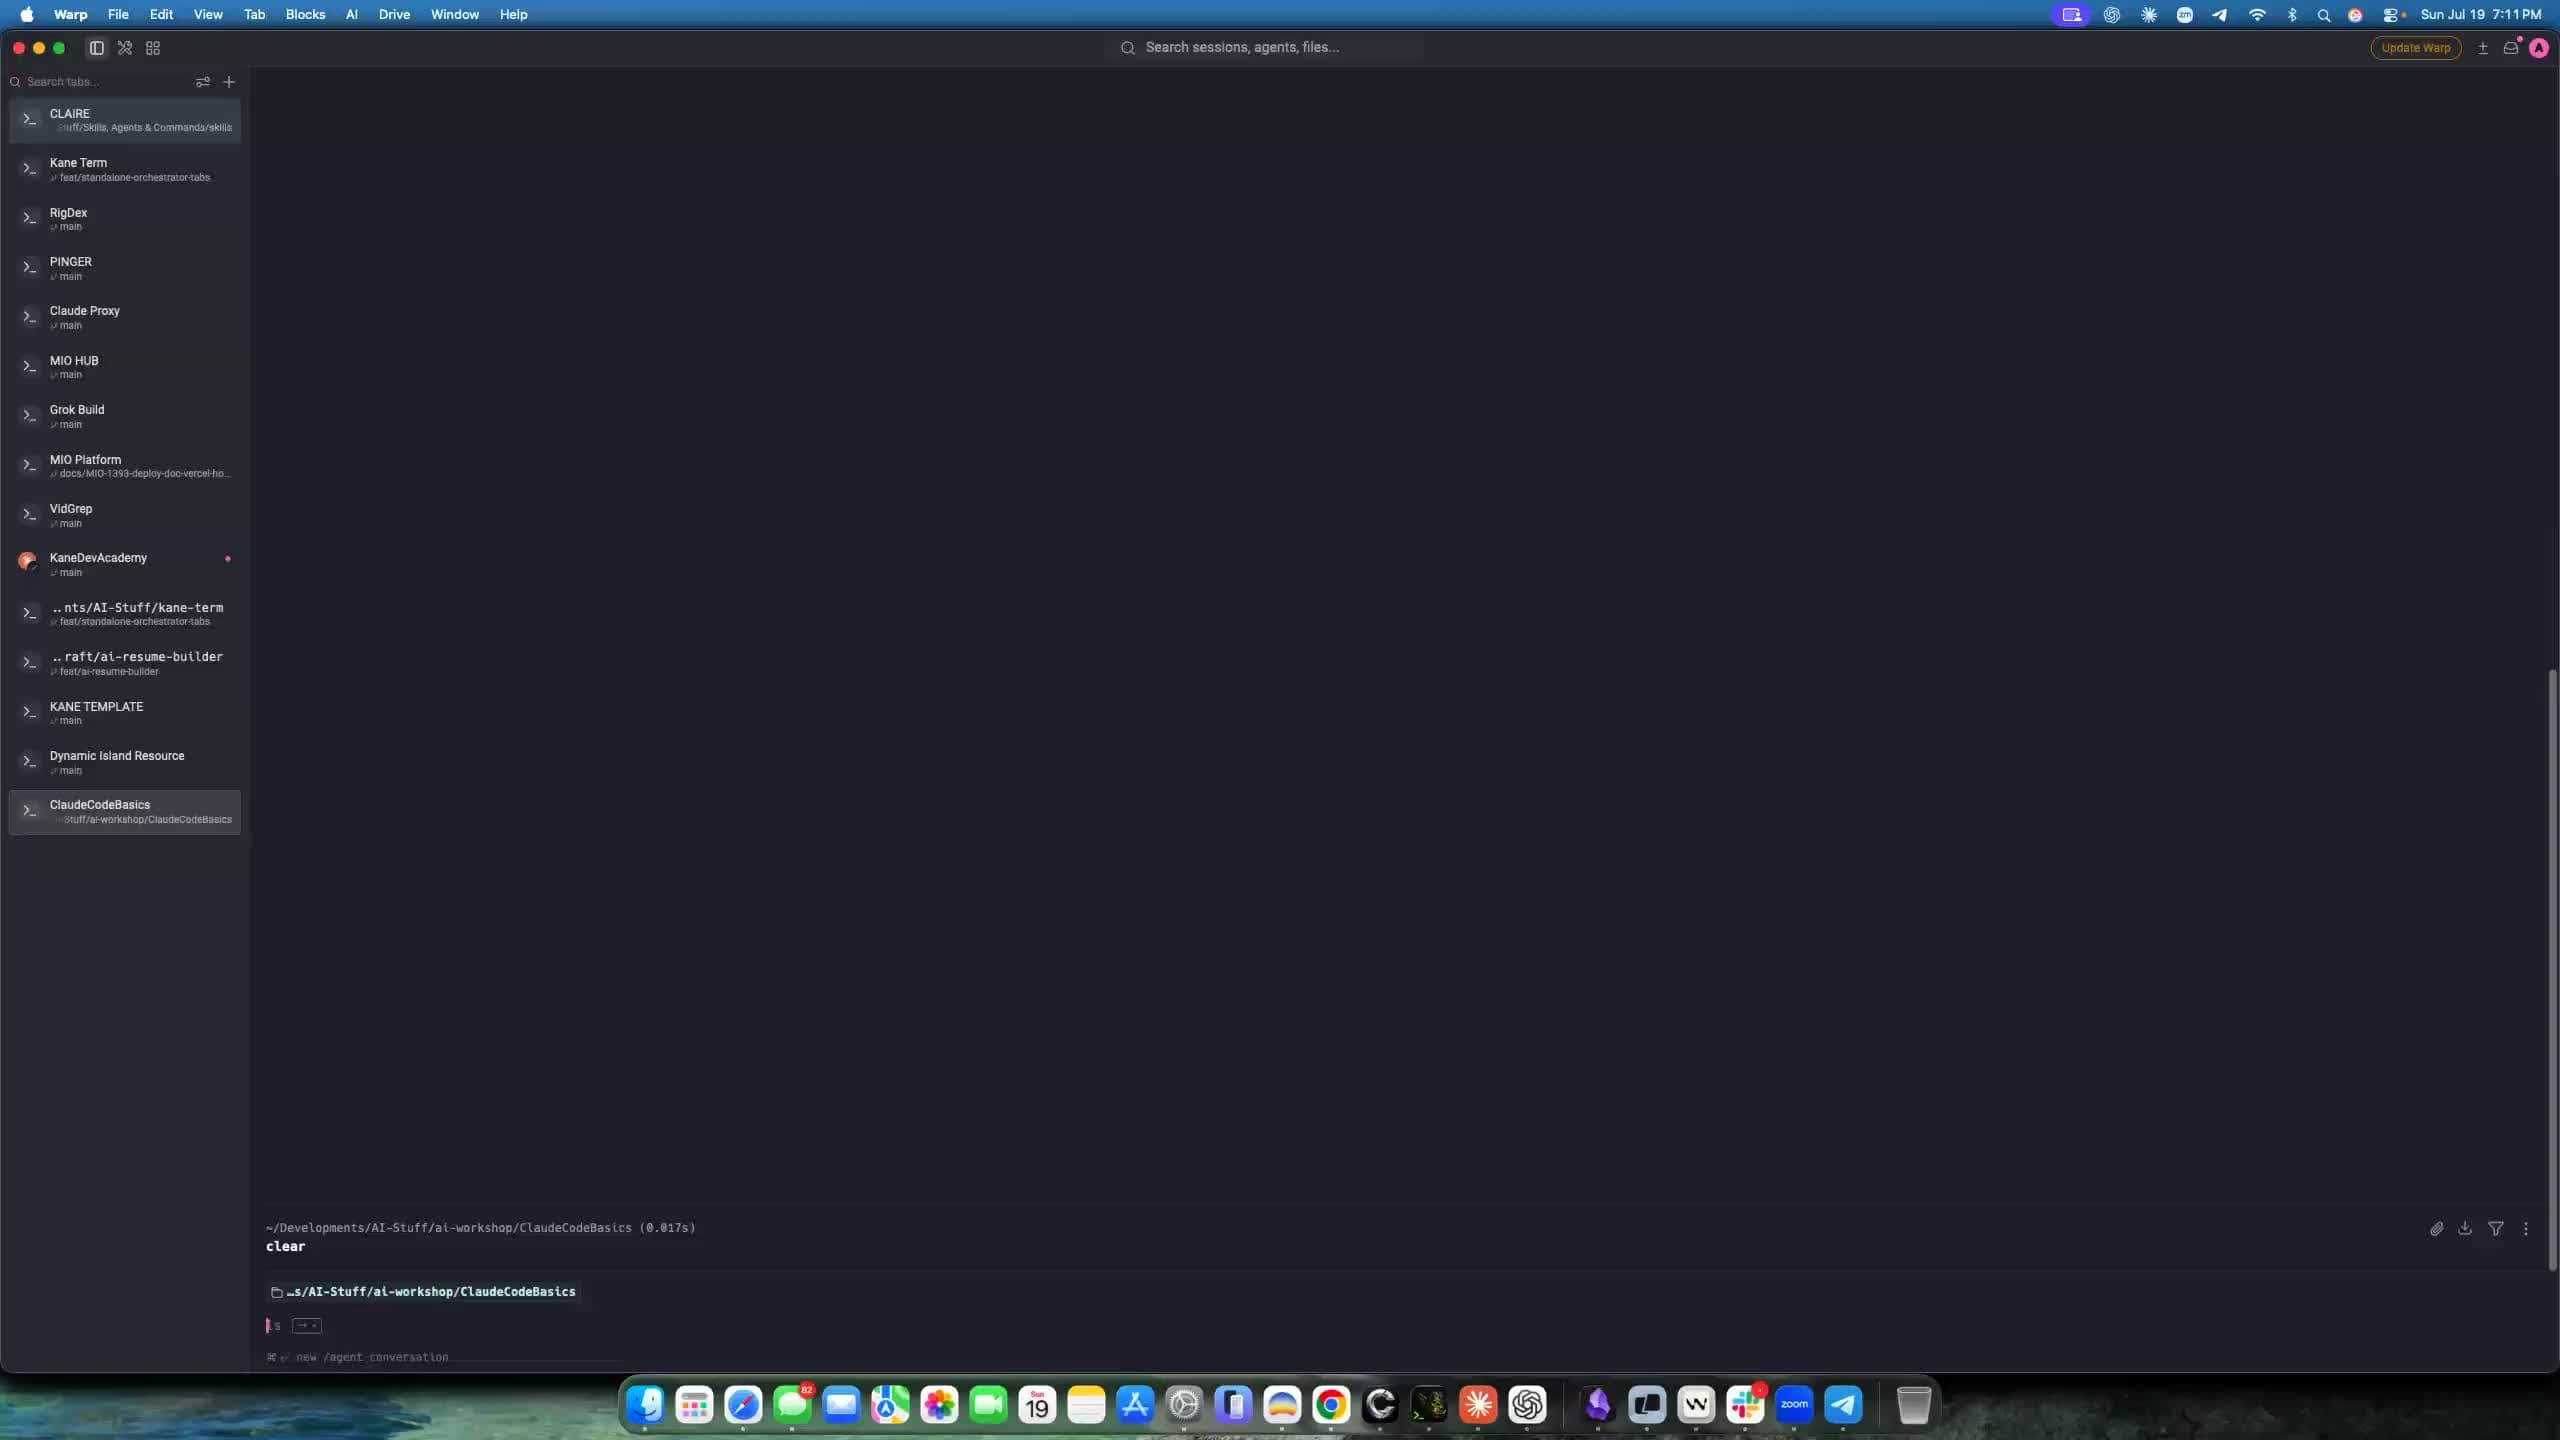Open the KANE TEMPLATE tab
The image size is (2560, 1440).
click(125, 713)
